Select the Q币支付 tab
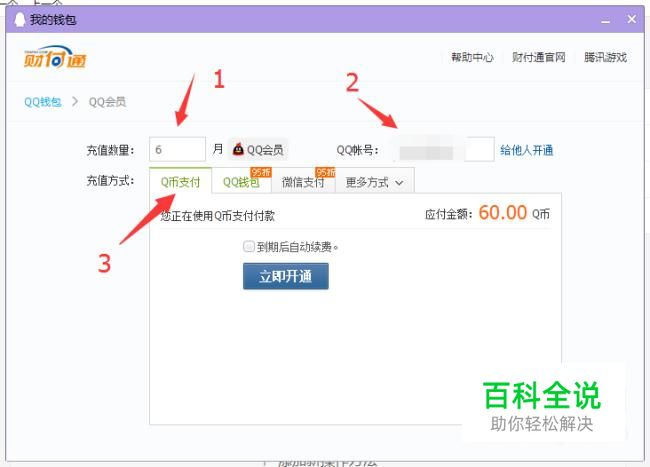This screenshot has height=467, width=650. pos(180,181)
